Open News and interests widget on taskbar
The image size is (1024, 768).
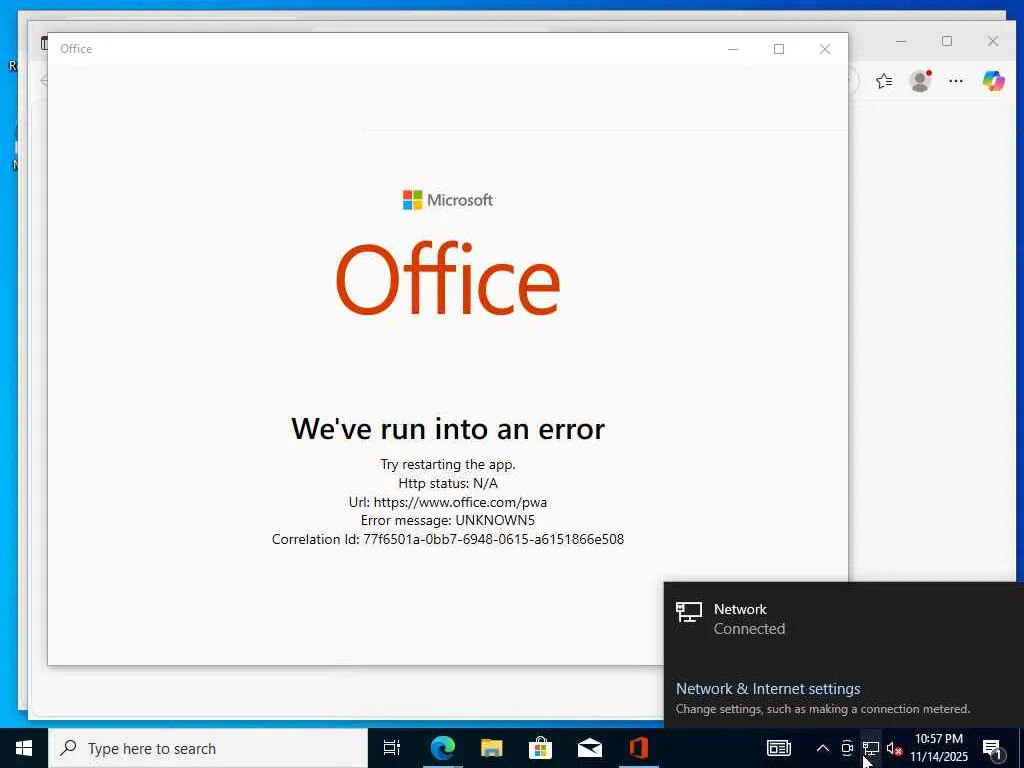click(x=778, y=748)
